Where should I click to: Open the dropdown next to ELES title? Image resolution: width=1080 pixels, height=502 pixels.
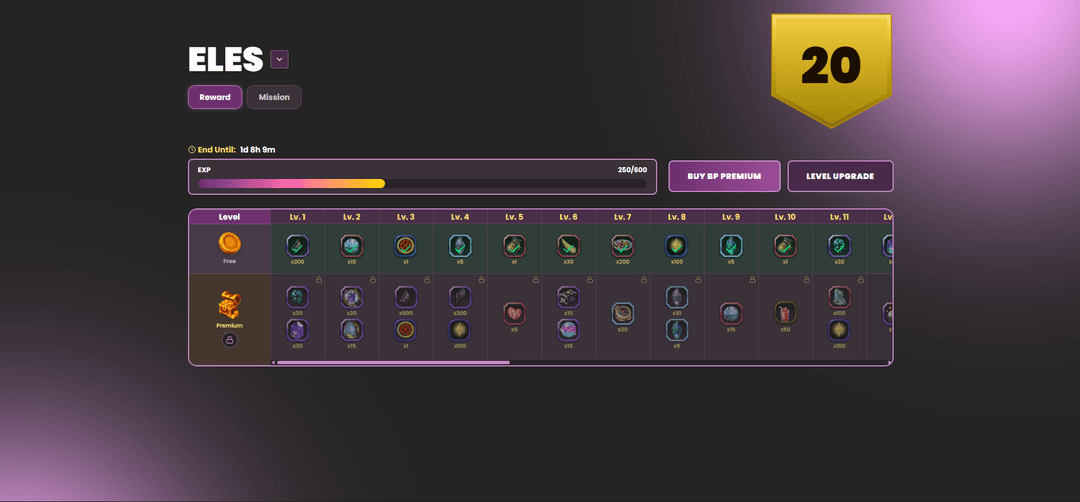pyautogui.click(x=280, y=60)
